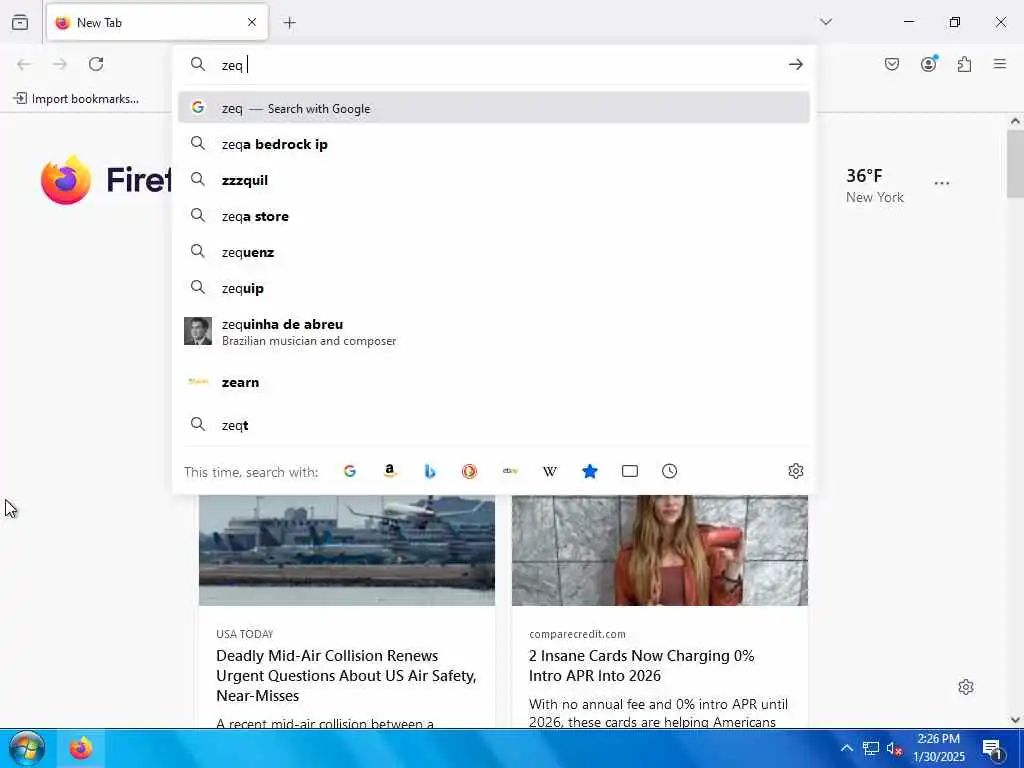Open the Firefox application menu
The width and height of the screenshot is (1024, 768).
point(999,64)
